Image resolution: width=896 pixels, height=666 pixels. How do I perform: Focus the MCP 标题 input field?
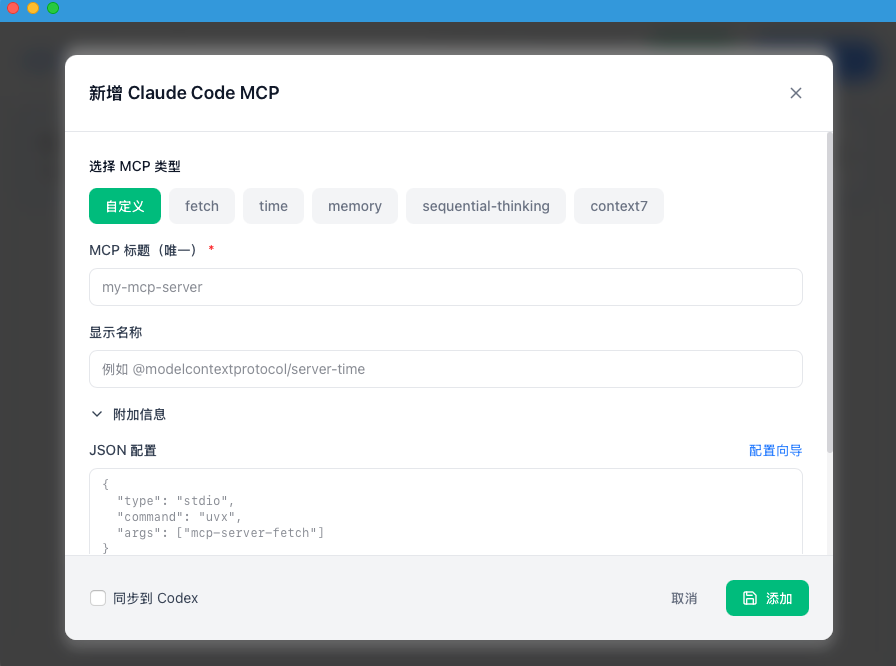[446, 287]
